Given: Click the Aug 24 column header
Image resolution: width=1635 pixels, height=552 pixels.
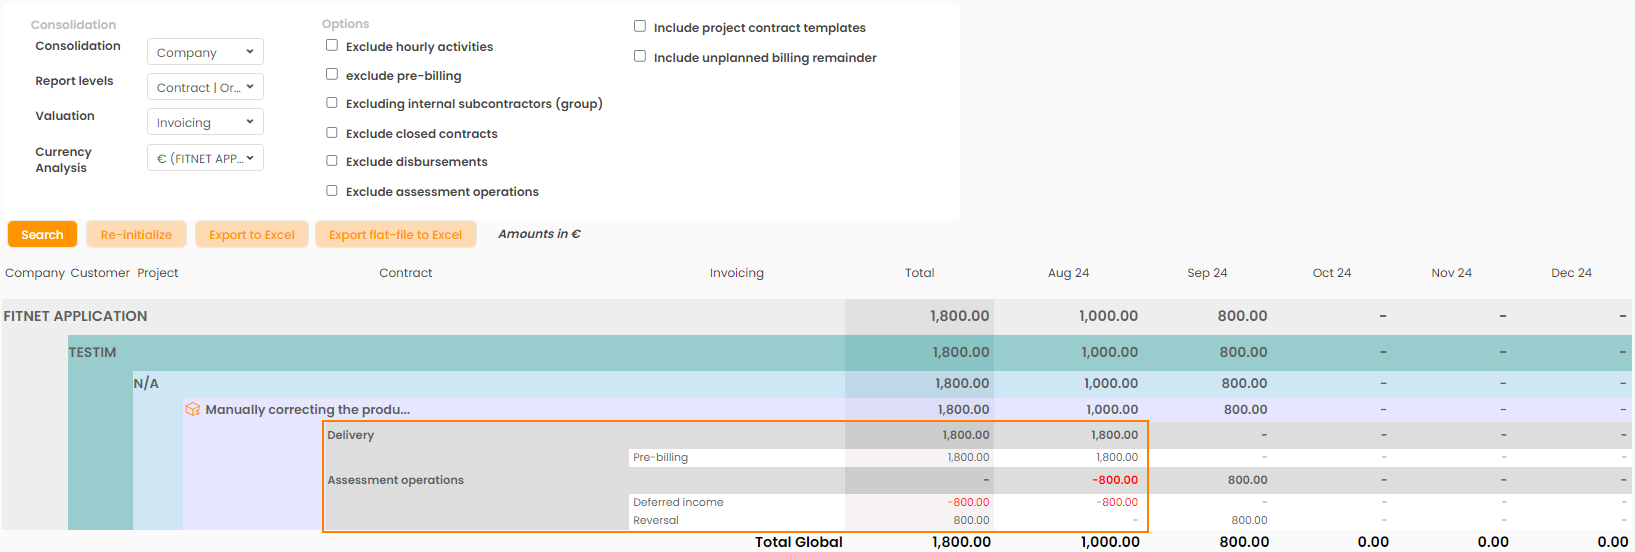Looking at the screenshot, I should (x=1068, y=273).
